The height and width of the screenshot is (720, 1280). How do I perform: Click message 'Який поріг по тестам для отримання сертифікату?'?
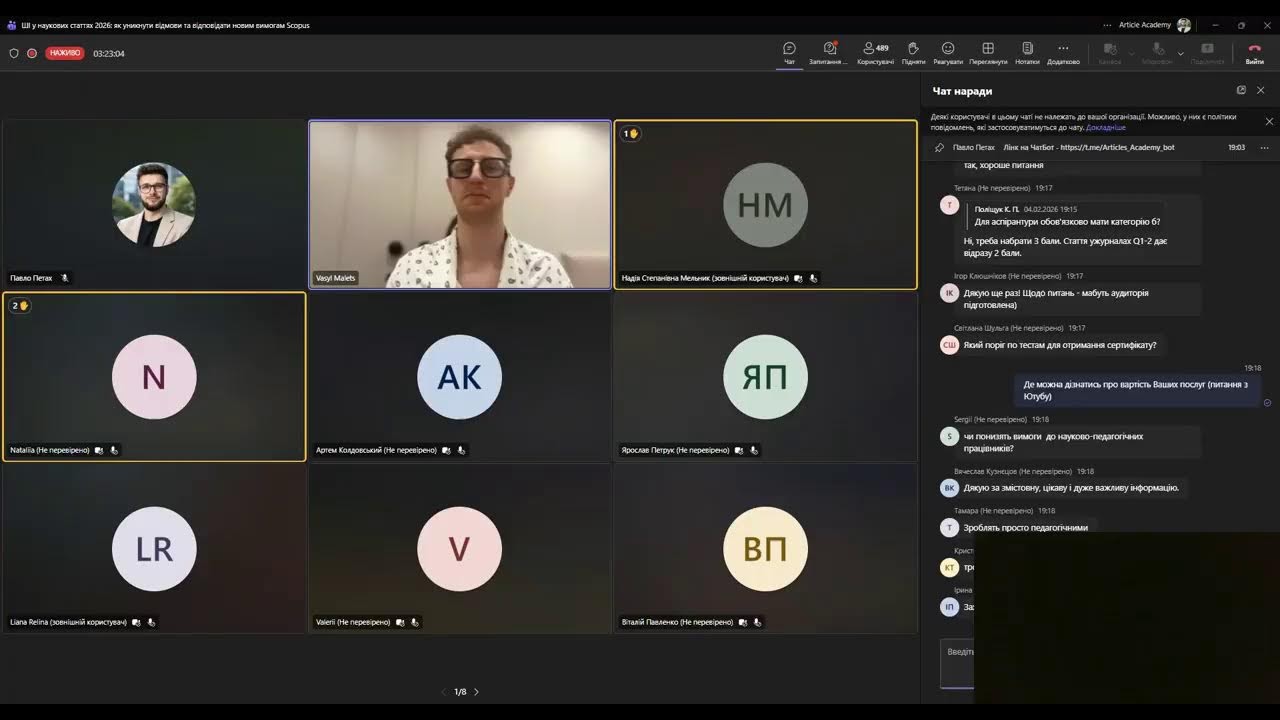click(1060, 345)
